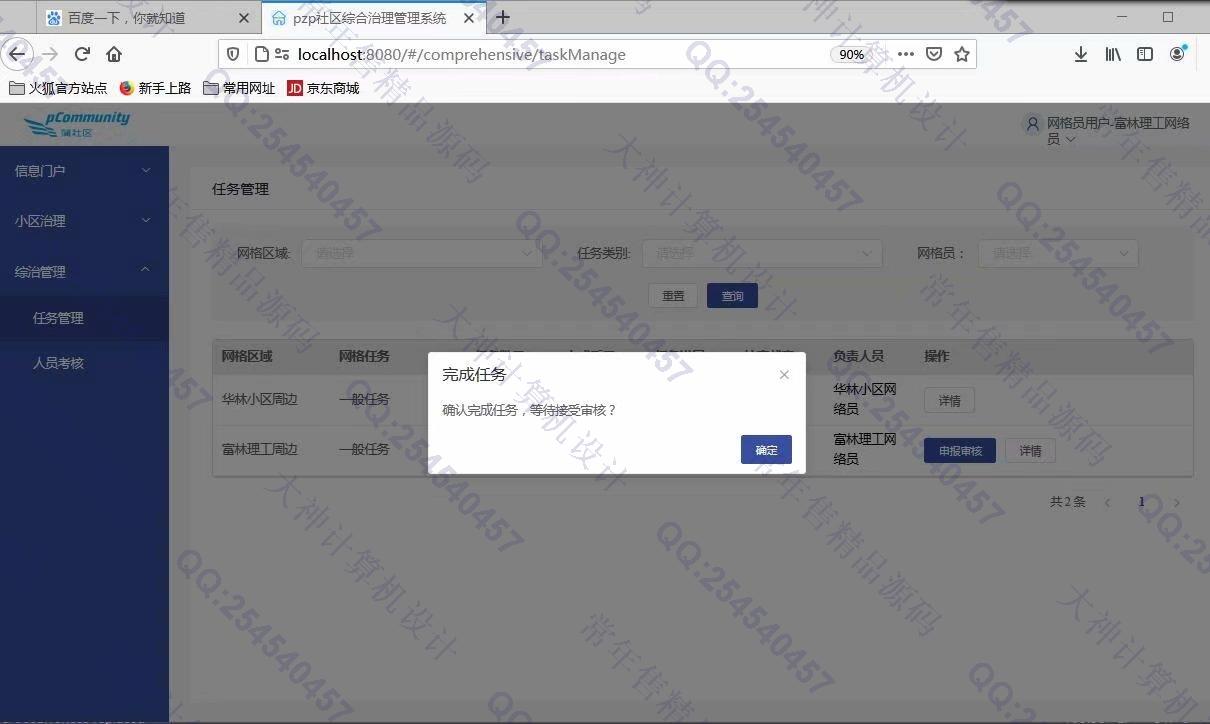Open the 网格区域 dropdown

tap(422, 253)
